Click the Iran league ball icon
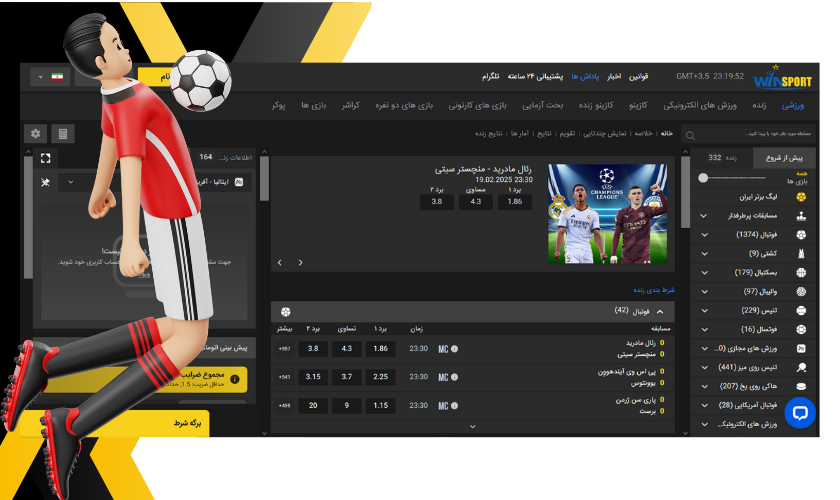840x500 pixels. pyautogui.click(x=801, y=197)
